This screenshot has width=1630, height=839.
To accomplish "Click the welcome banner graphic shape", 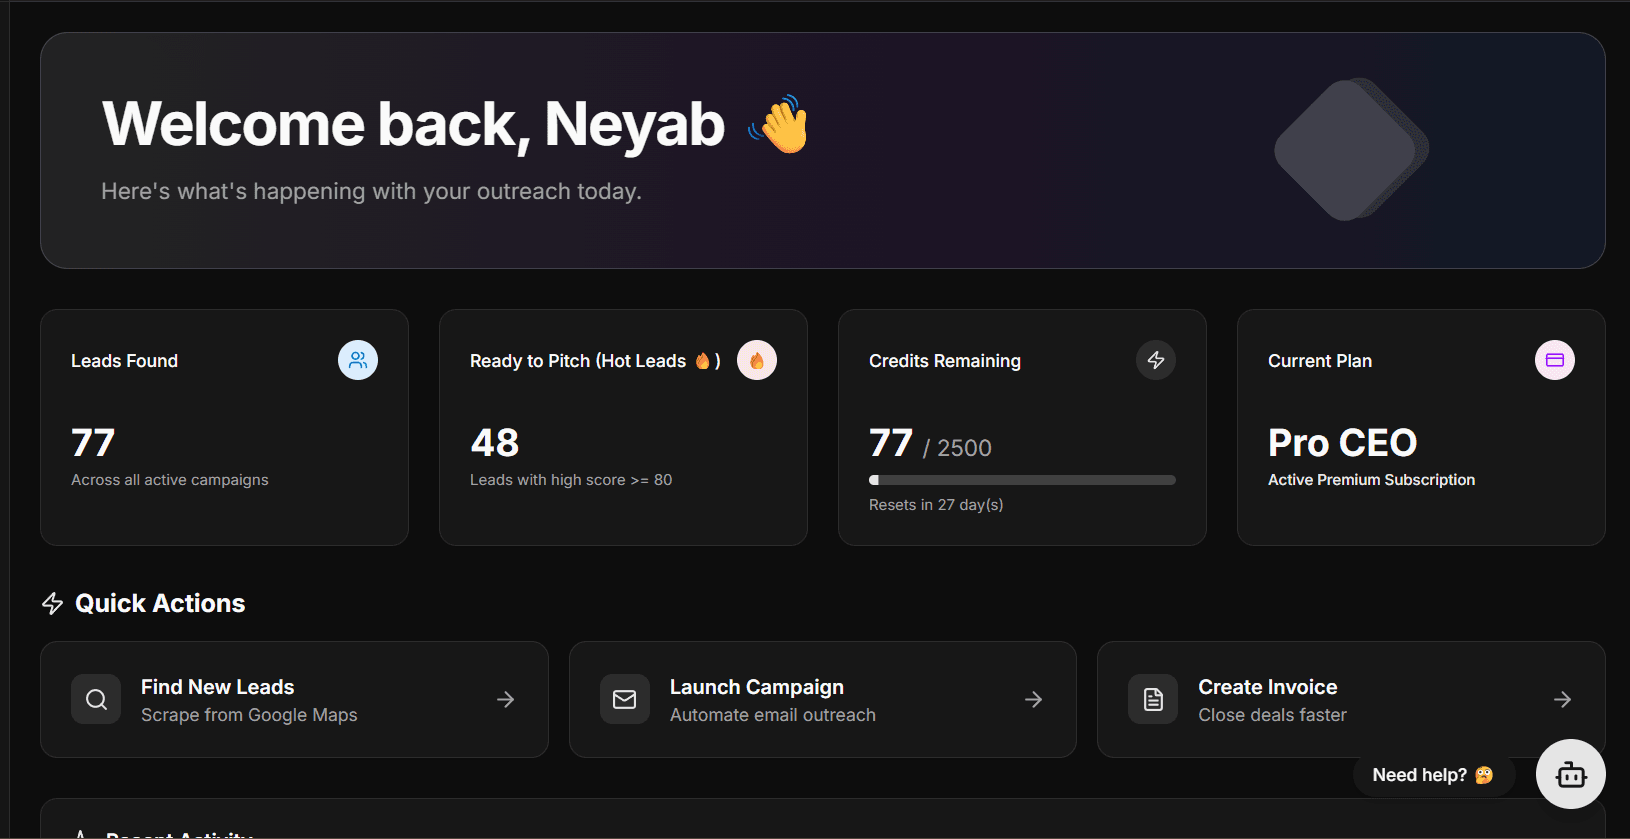I will pos(1348,150).
